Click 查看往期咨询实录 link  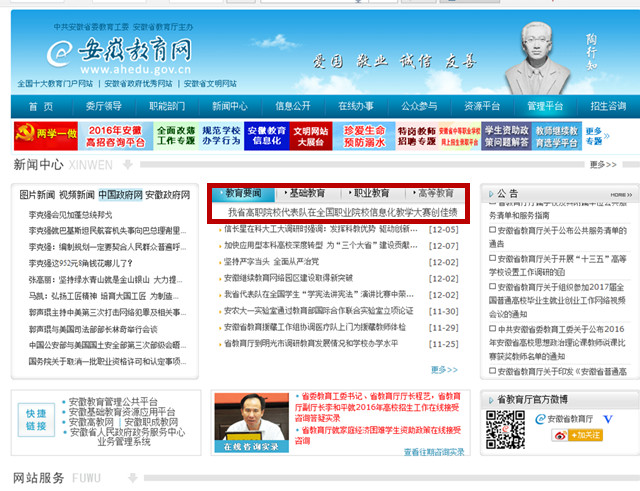coord(434,452)
